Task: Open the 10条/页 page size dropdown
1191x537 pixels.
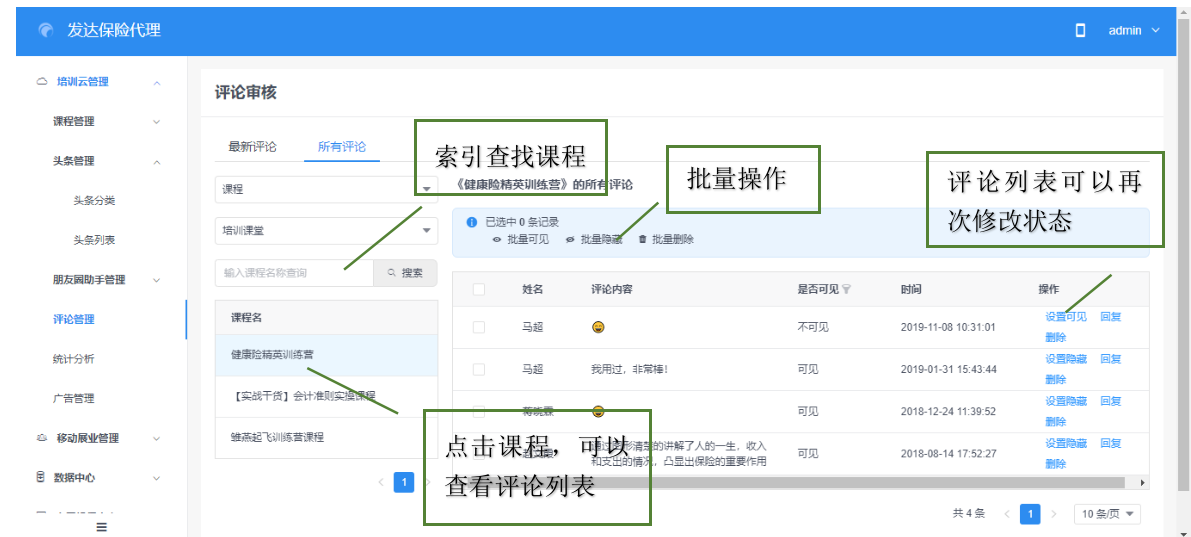Action: coord(1107,514)
